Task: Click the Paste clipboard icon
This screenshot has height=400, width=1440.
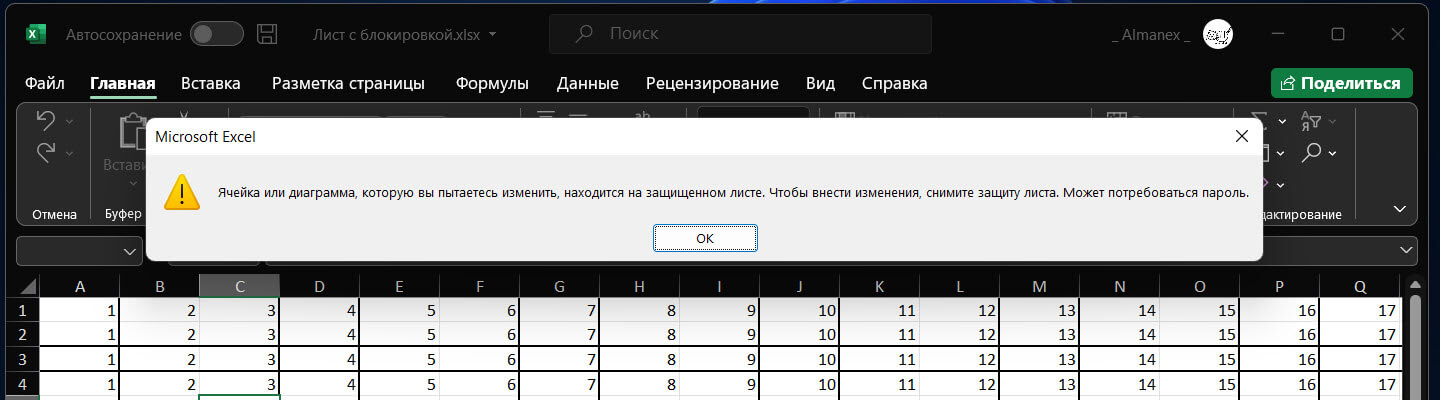Action: tap(132, 132)
